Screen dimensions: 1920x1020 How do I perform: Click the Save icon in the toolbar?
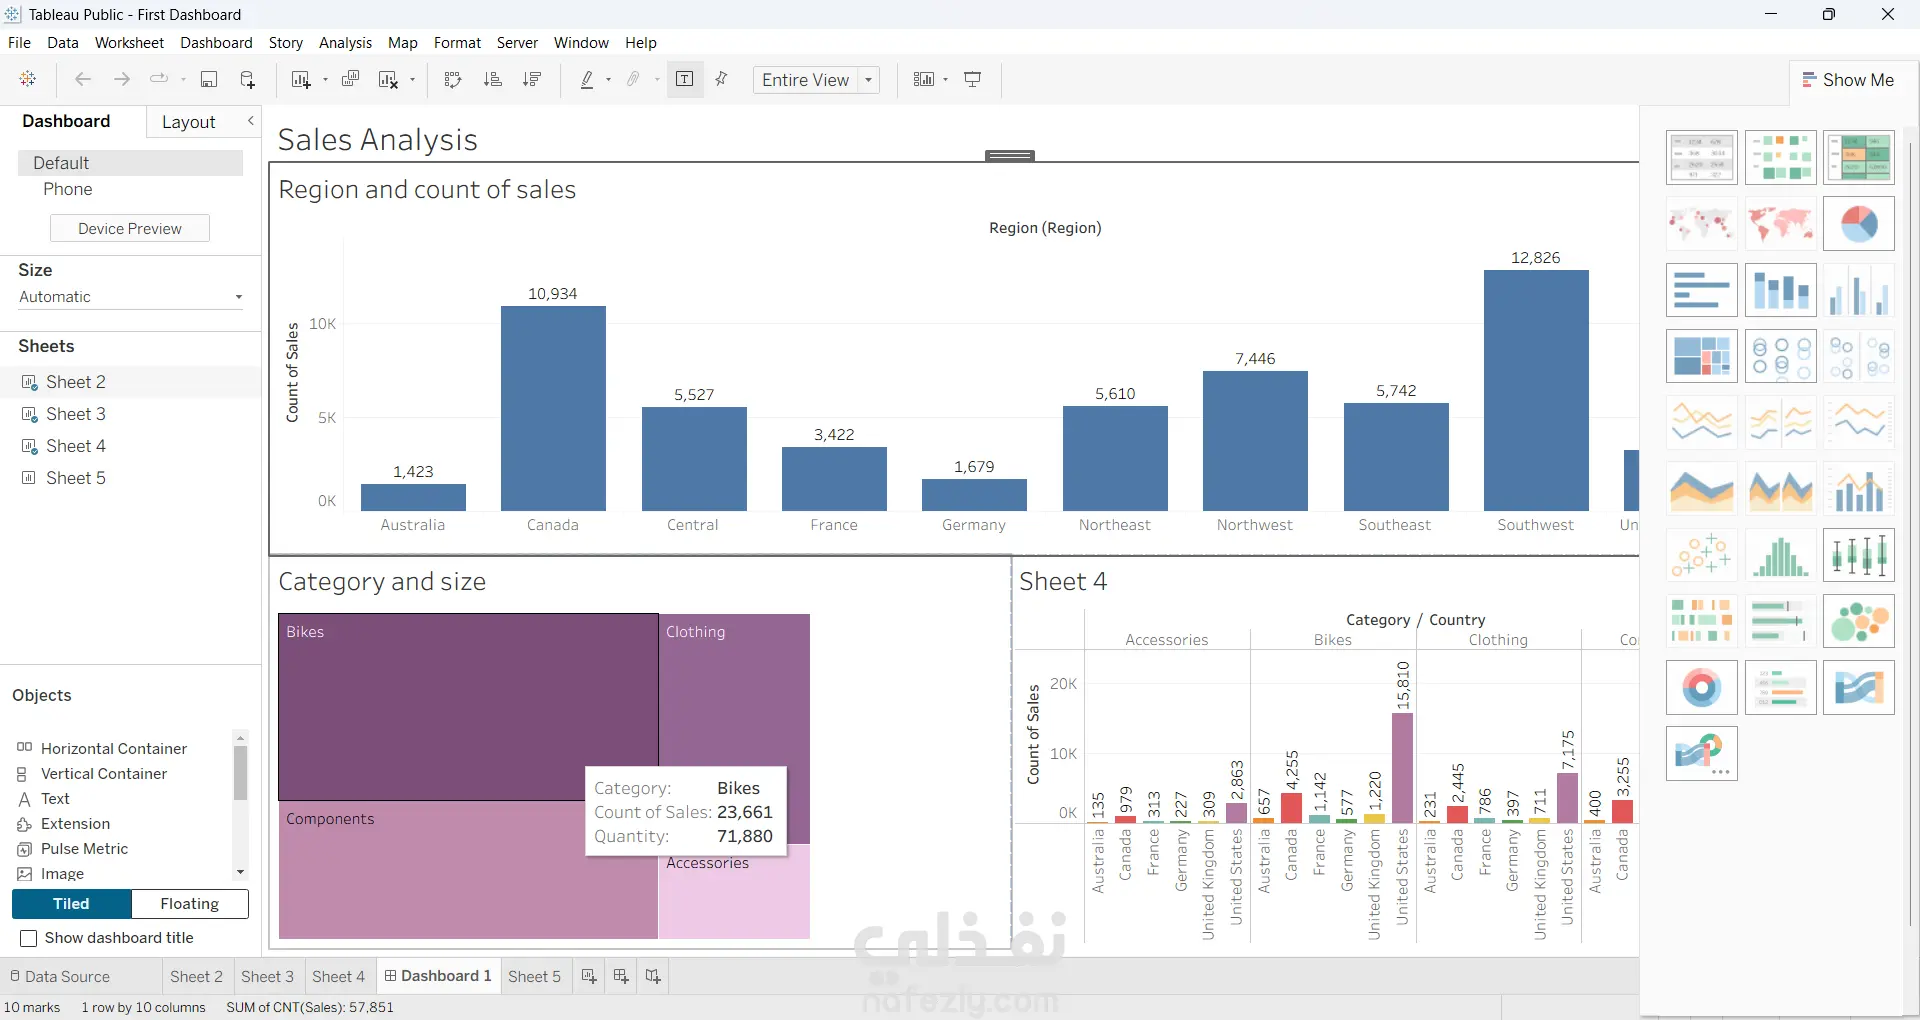(x=209, y=80)
